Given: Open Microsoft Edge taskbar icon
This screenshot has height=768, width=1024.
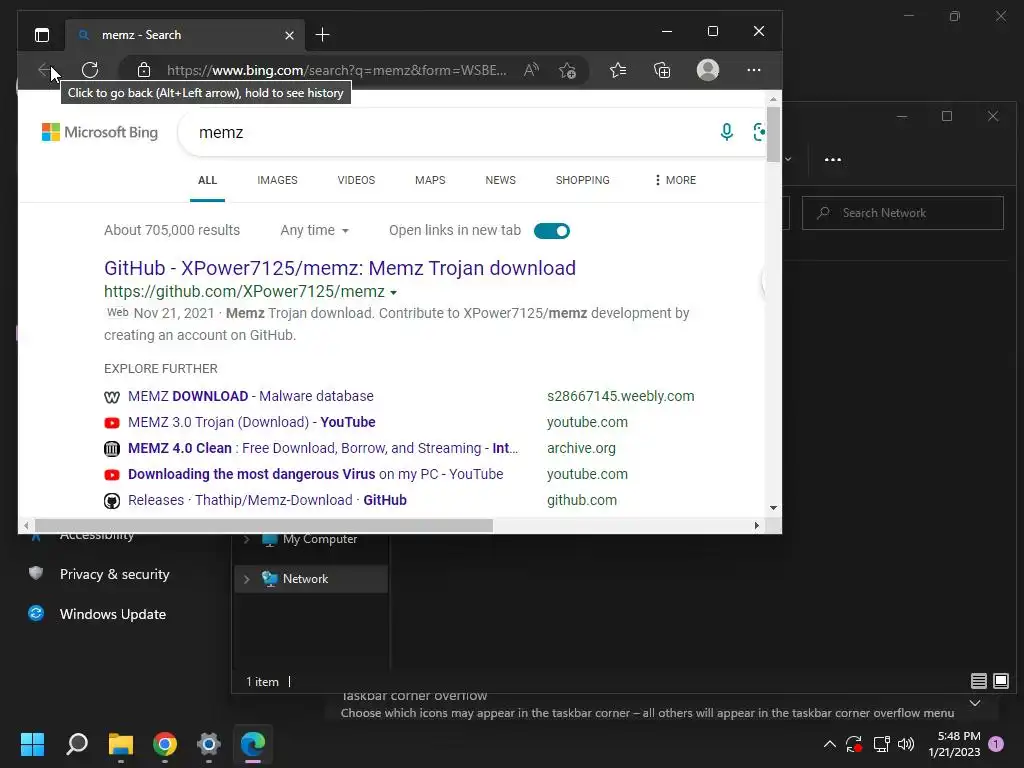Looking at the screenshot, I should 253,744.
